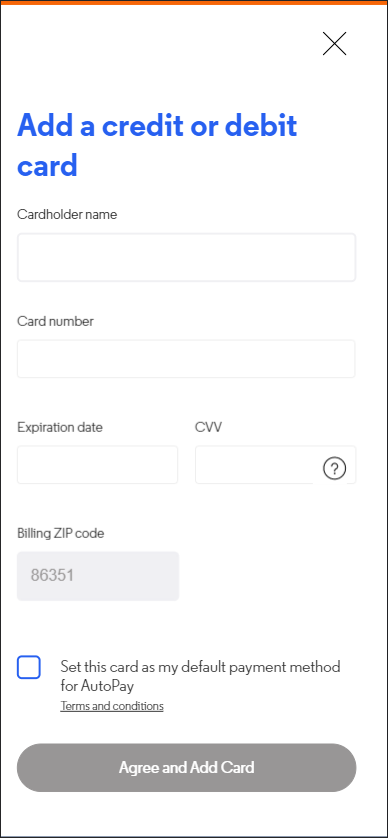This screenshot has height=838, width=388.
Task: Click the Billing ZIP code label
Action: [x=60, y=533]
